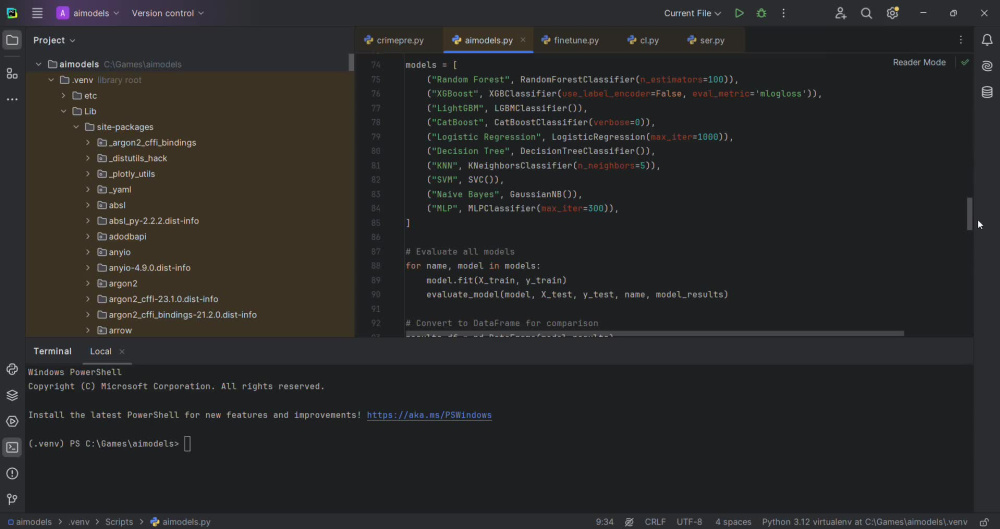Collapse the site-packages folder
This screenshot has width=1000, height=529.
pos(76,127)
